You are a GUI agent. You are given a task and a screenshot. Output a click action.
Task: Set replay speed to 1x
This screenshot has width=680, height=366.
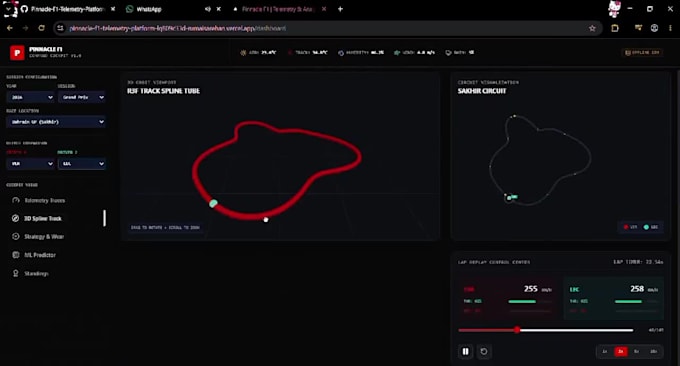click(605, 351)
